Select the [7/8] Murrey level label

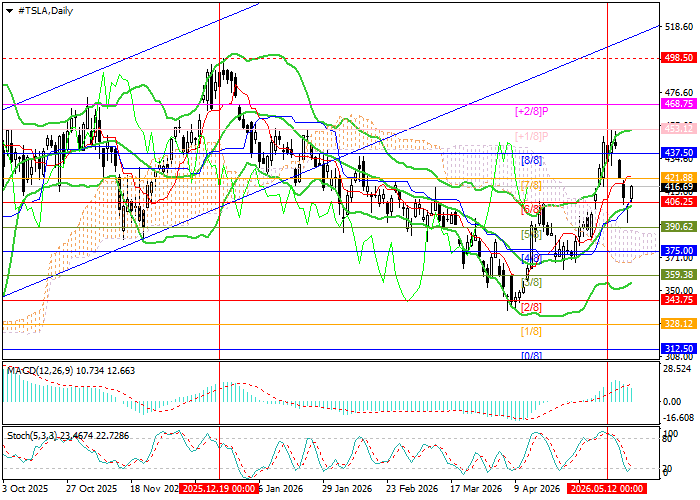point(531,185)
